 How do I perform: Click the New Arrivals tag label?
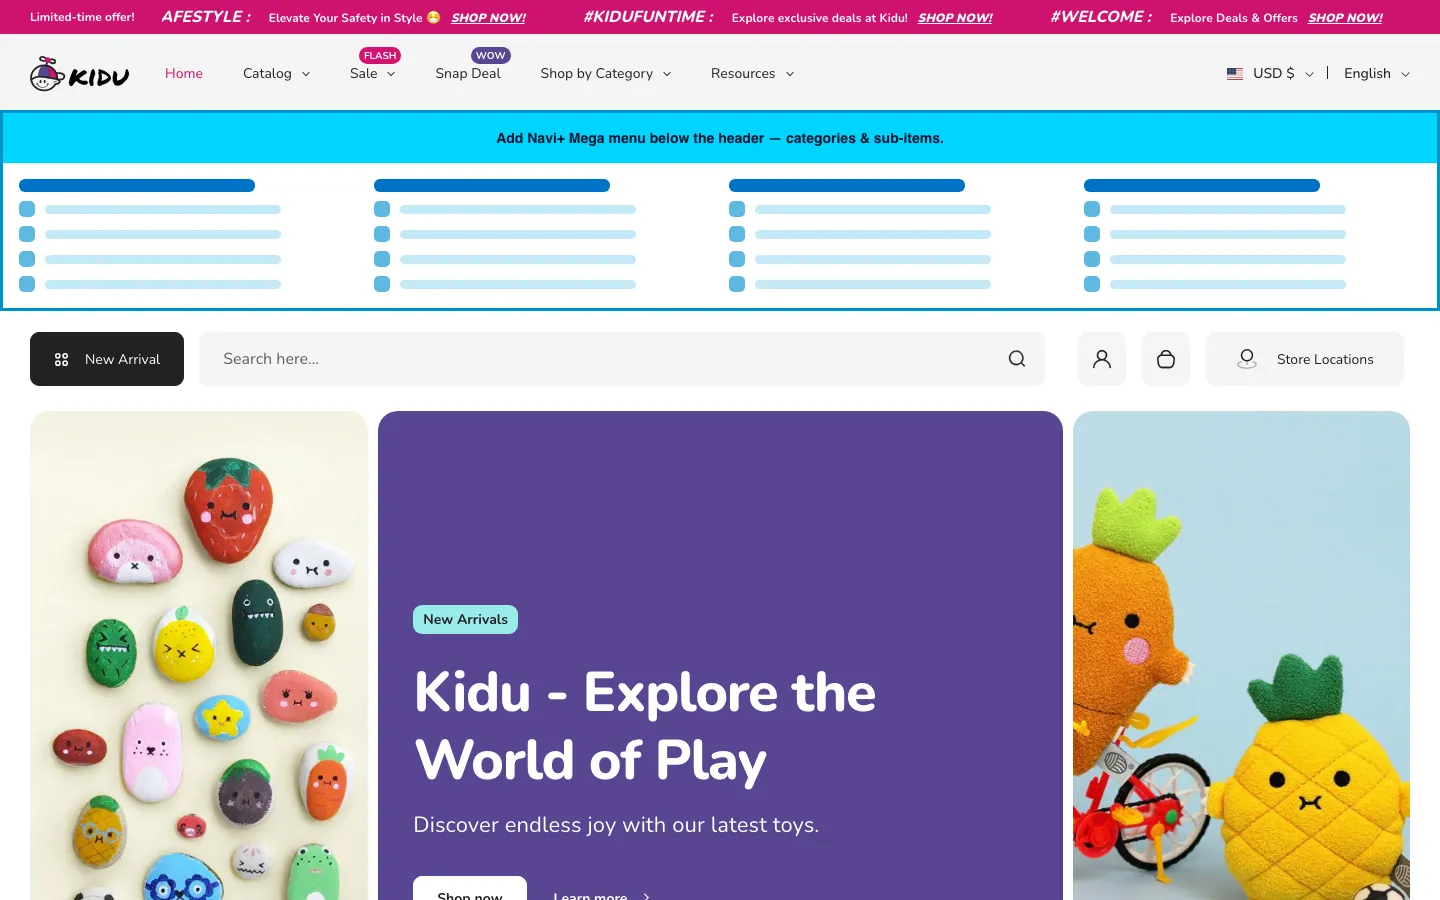[x=465, y=619]
